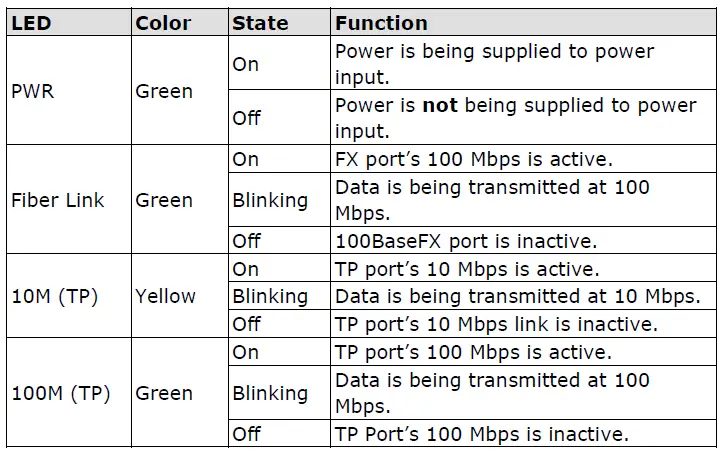Select the 10M (TP) LED cell
This screenshot has height=455, width=724.
click(x=54, y=296)
